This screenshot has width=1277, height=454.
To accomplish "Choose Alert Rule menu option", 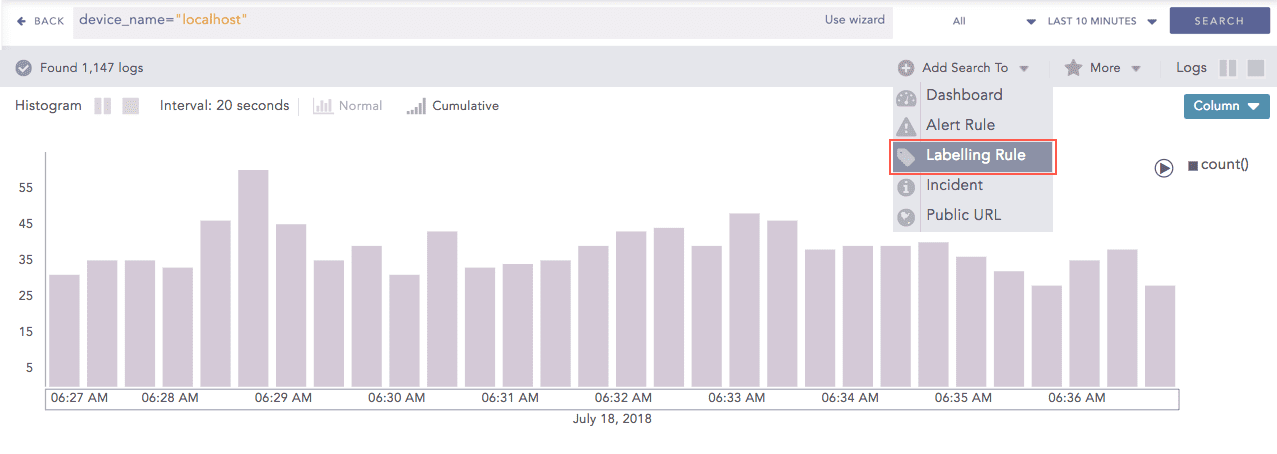I will click(960, 125).
